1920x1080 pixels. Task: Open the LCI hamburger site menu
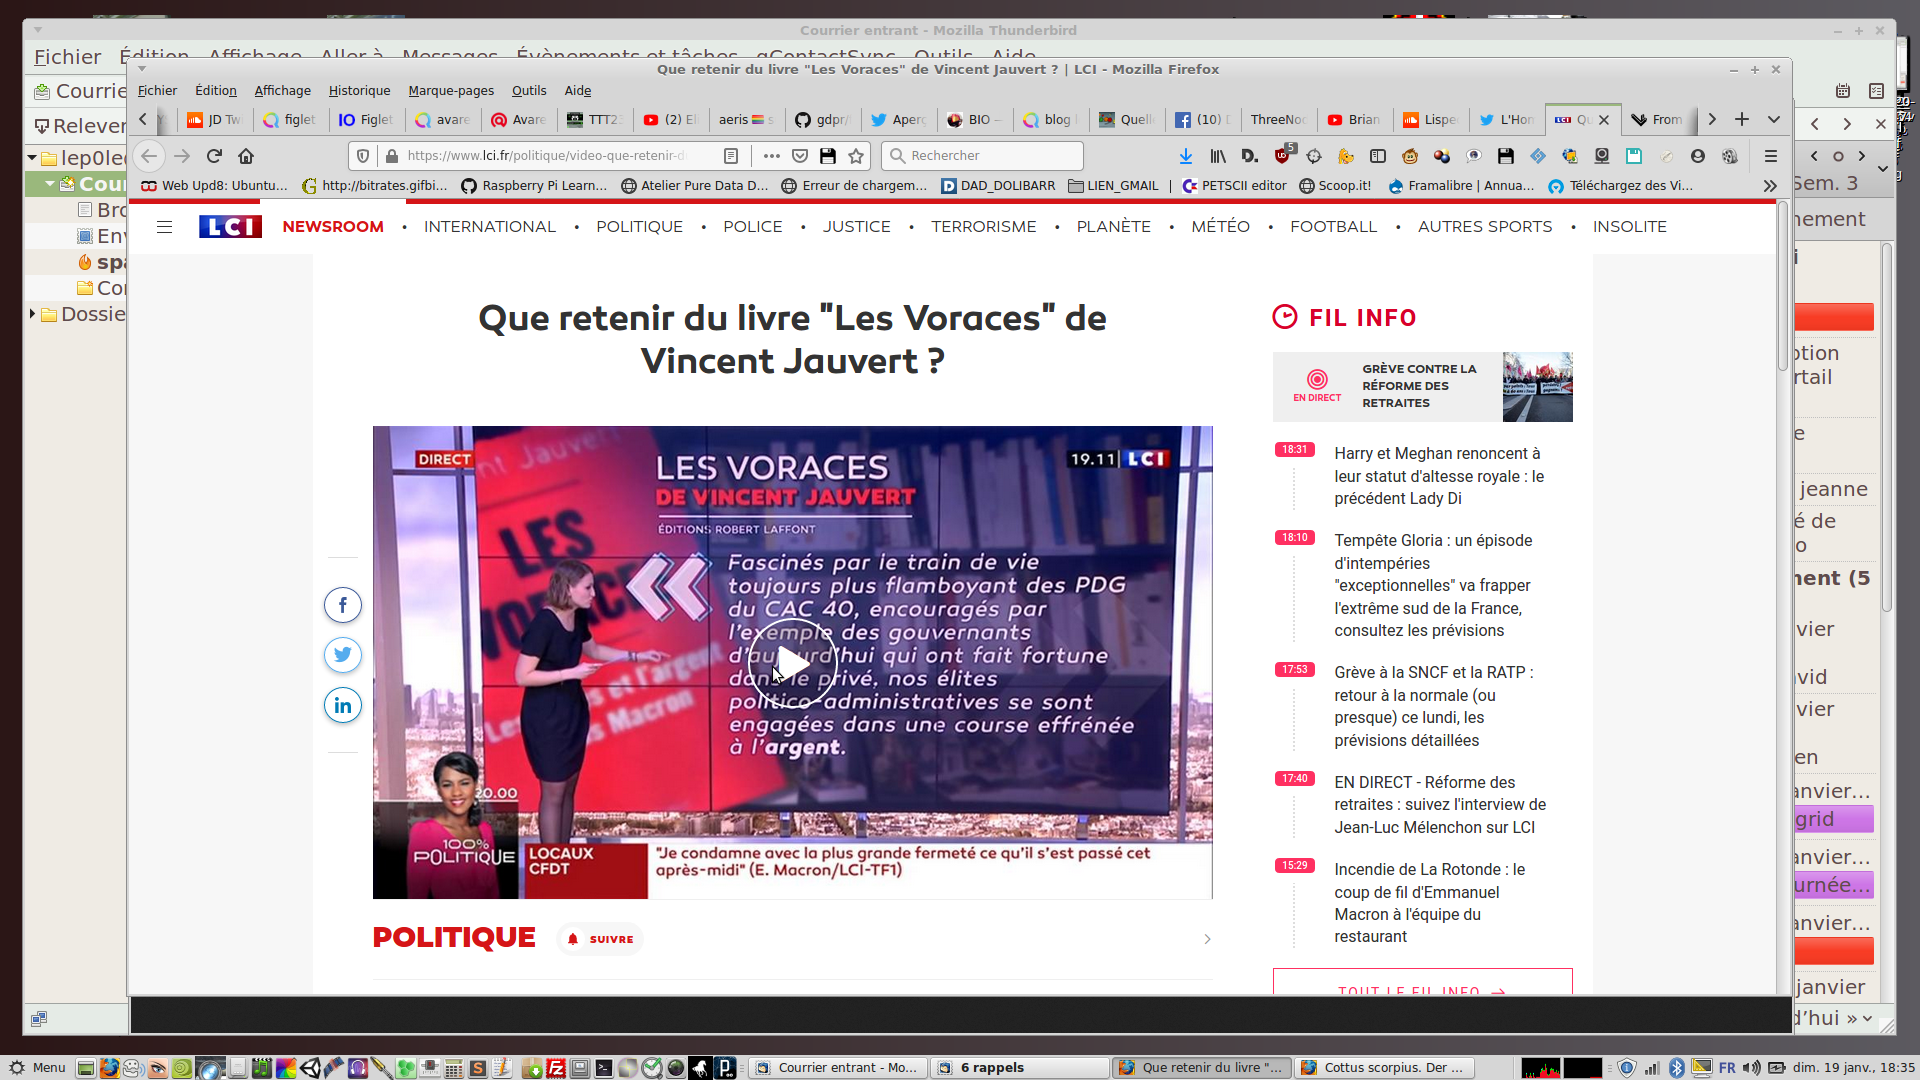[x=165, y=227]
